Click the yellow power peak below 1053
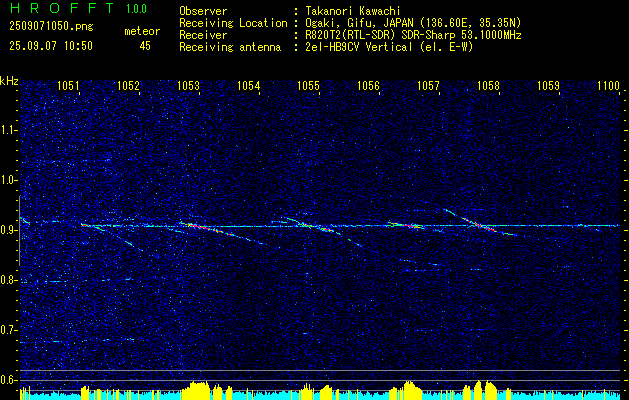The width and height of the screenshot is (629, 400). click(x=197, y=390)
